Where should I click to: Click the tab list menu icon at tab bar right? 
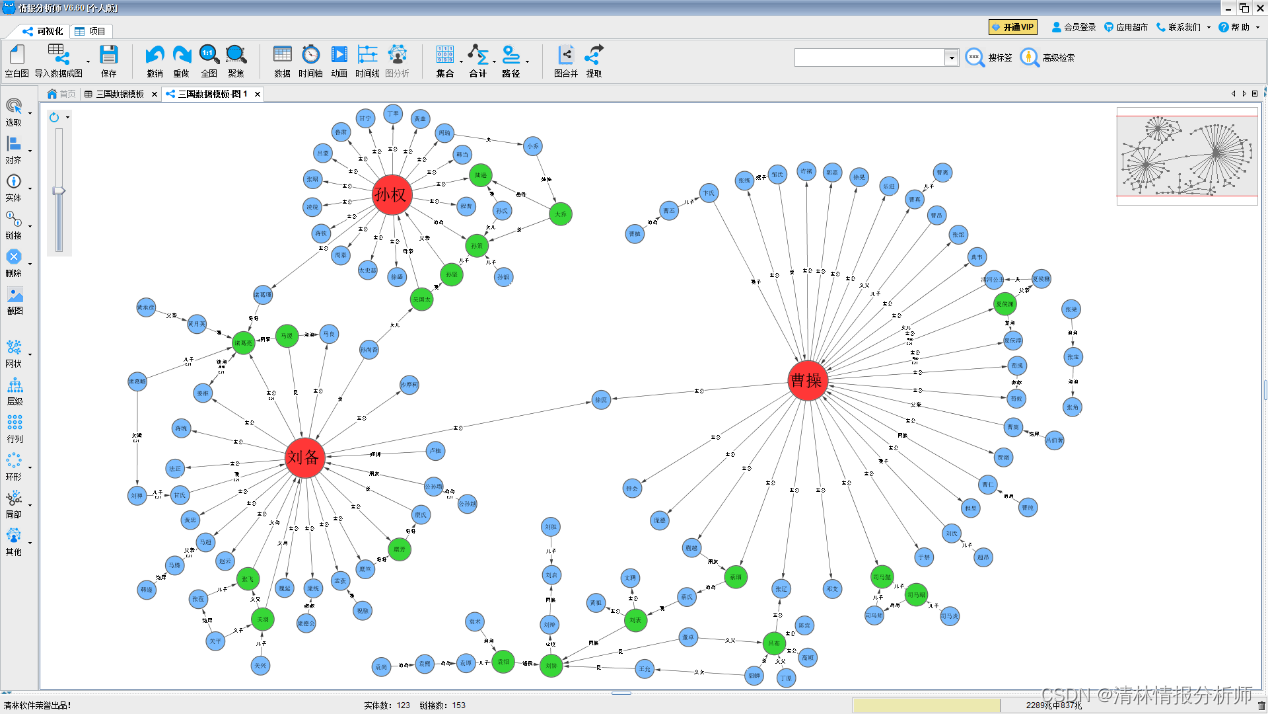[x=1254, y=94]
